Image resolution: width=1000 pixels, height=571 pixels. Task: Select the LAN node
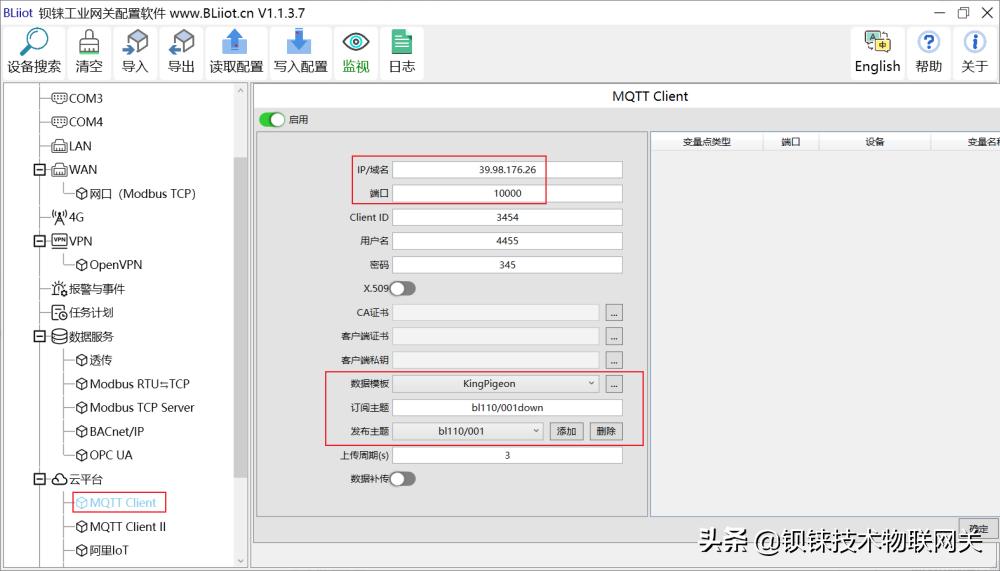[x=71, y=146]
